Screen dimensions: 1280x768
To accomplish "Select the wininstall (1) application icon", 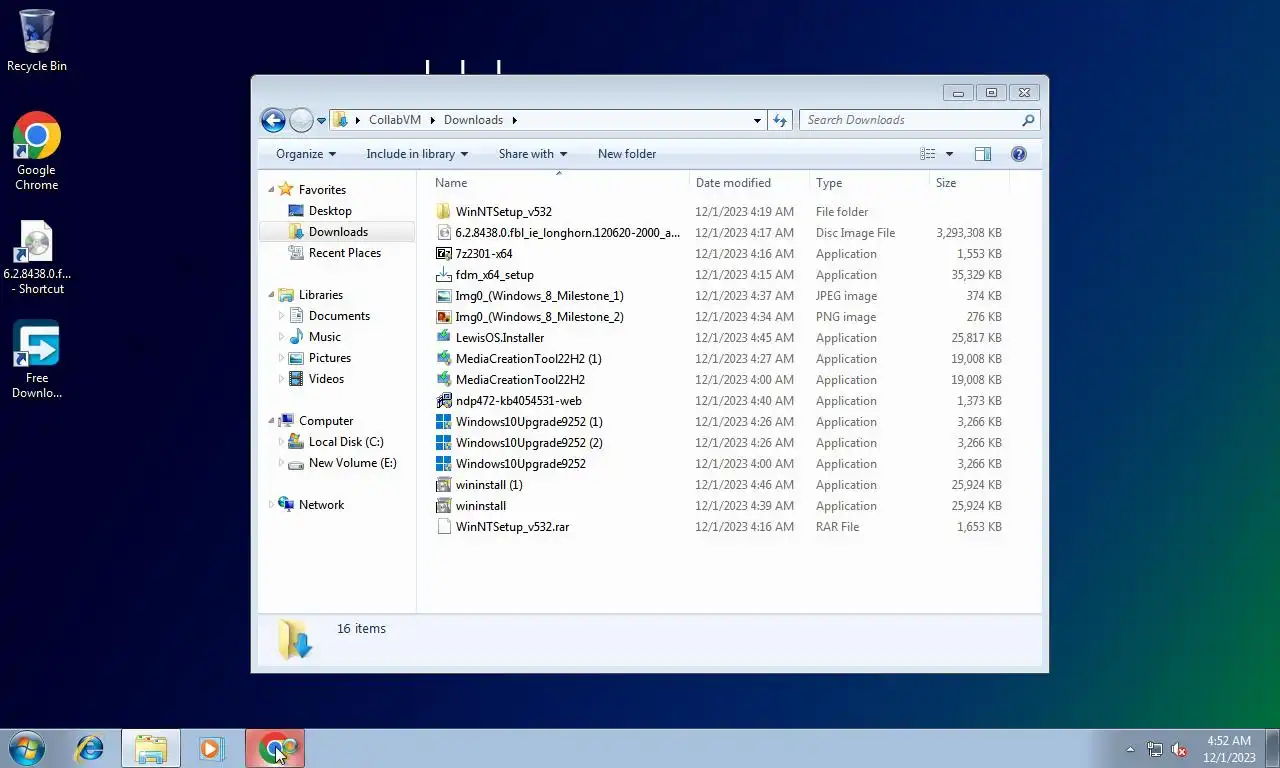I will click(444, 485).
